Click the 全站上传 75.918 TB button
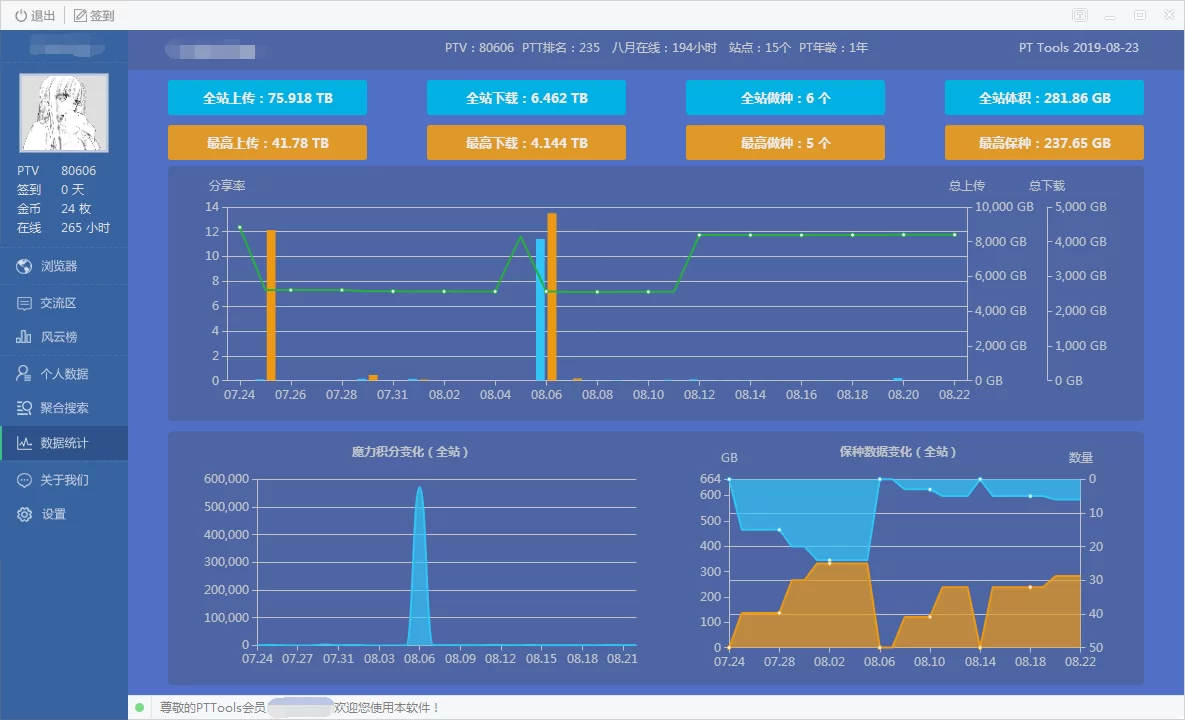The image size is (1185, 720). 267,98
